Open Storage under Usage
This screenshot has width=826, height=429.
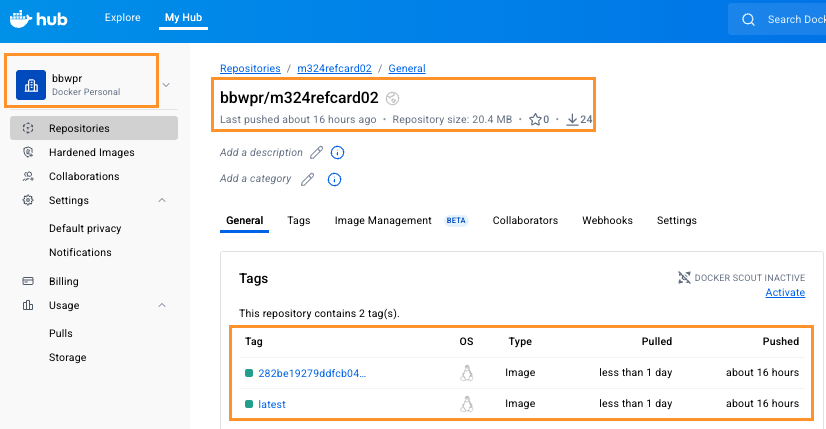point(67,357)
